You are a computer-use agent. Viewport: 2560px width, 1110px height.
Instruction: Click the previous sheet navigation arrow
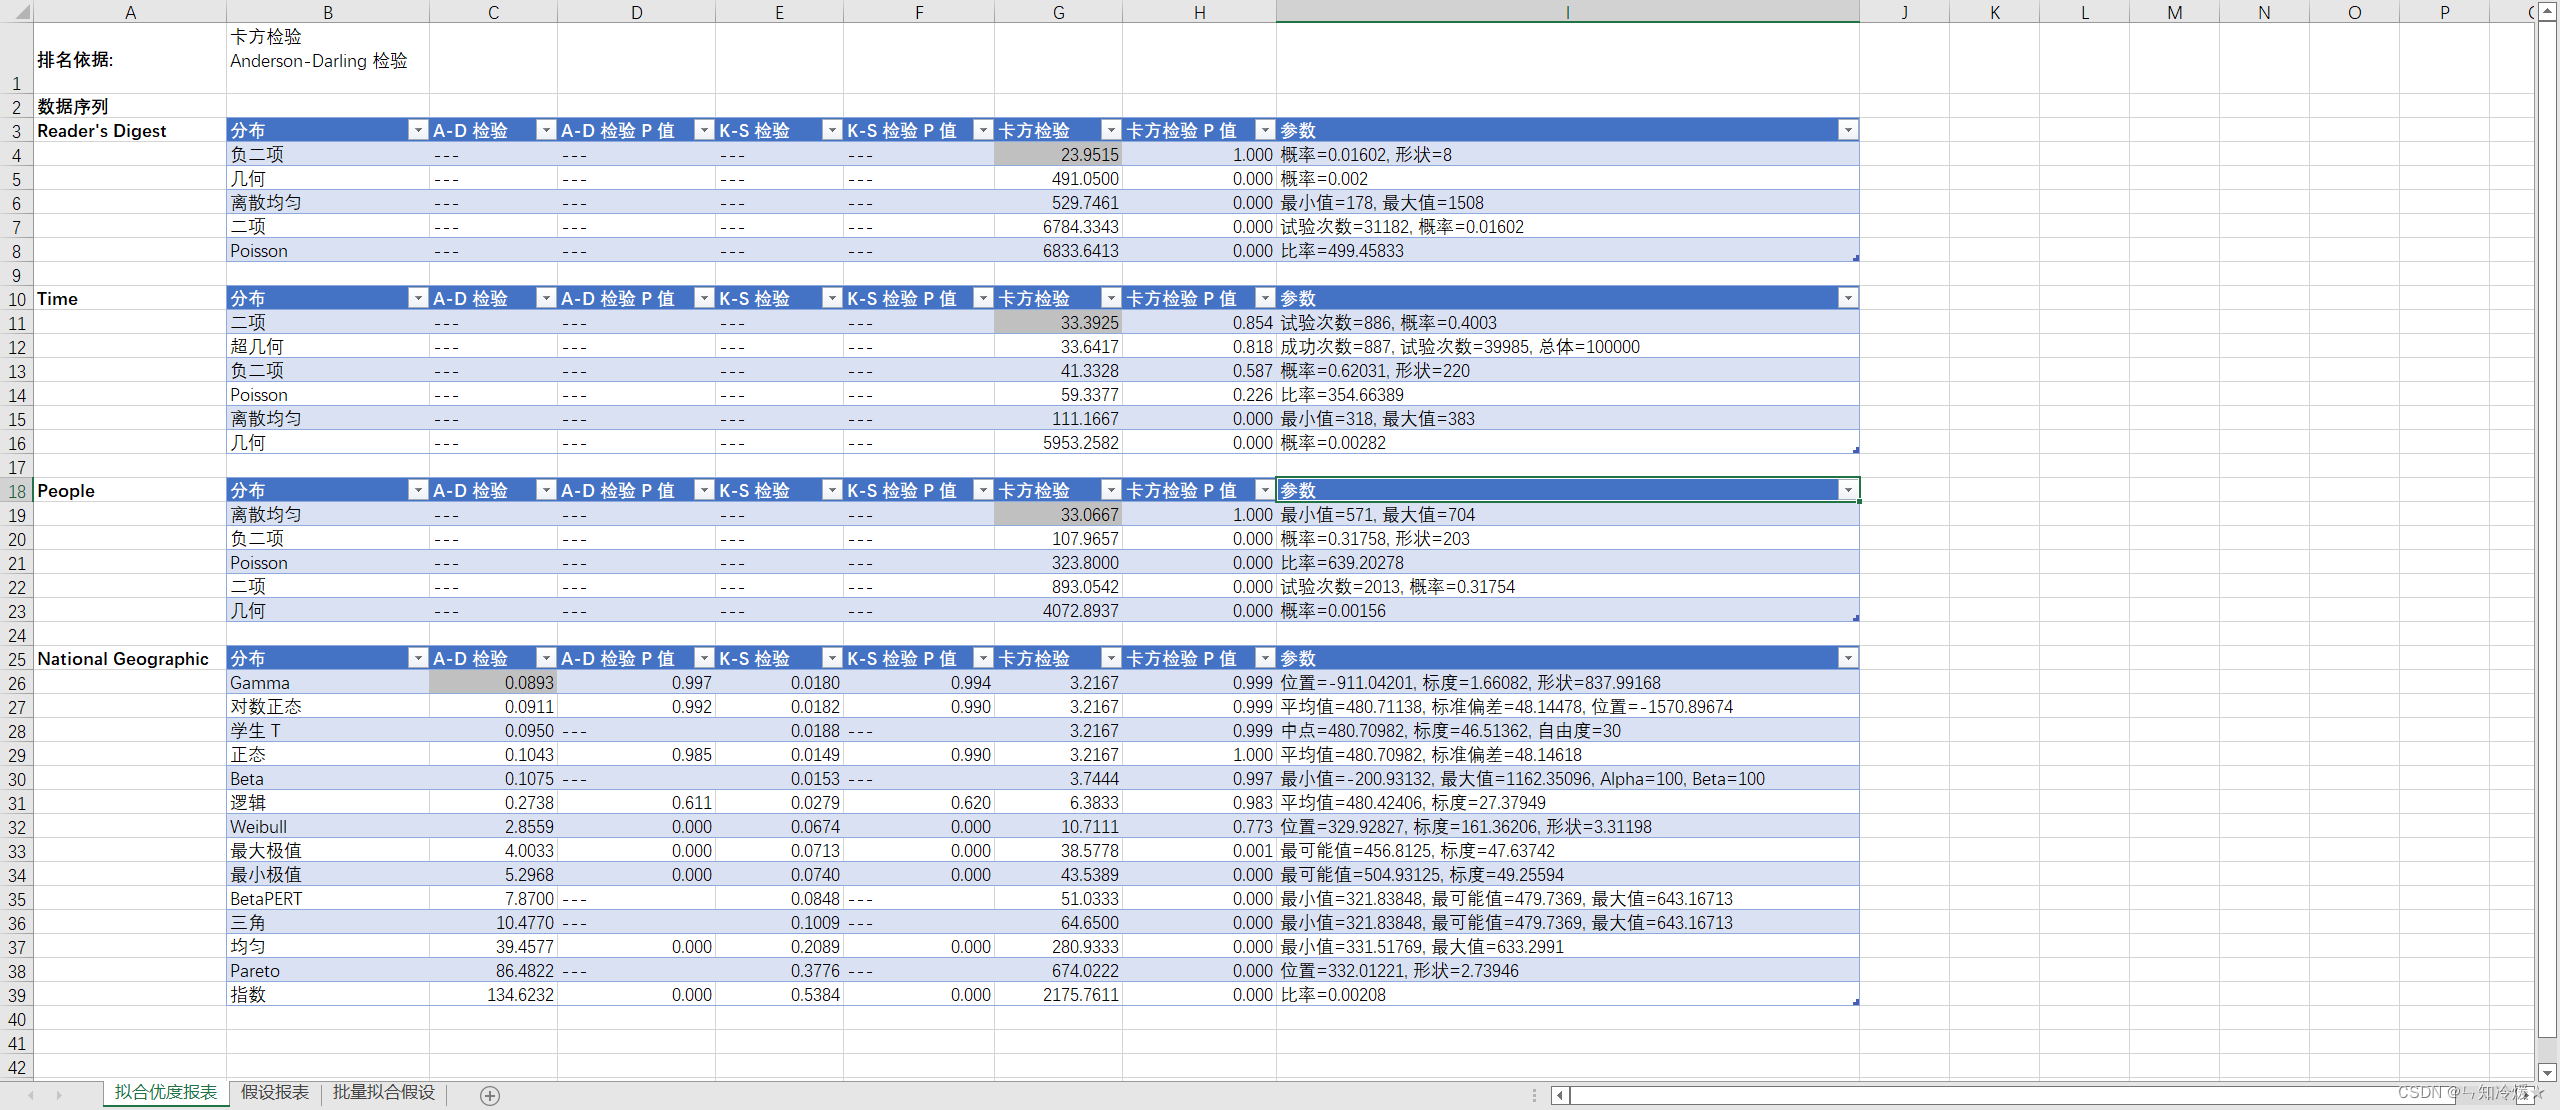pos(31,1095)
